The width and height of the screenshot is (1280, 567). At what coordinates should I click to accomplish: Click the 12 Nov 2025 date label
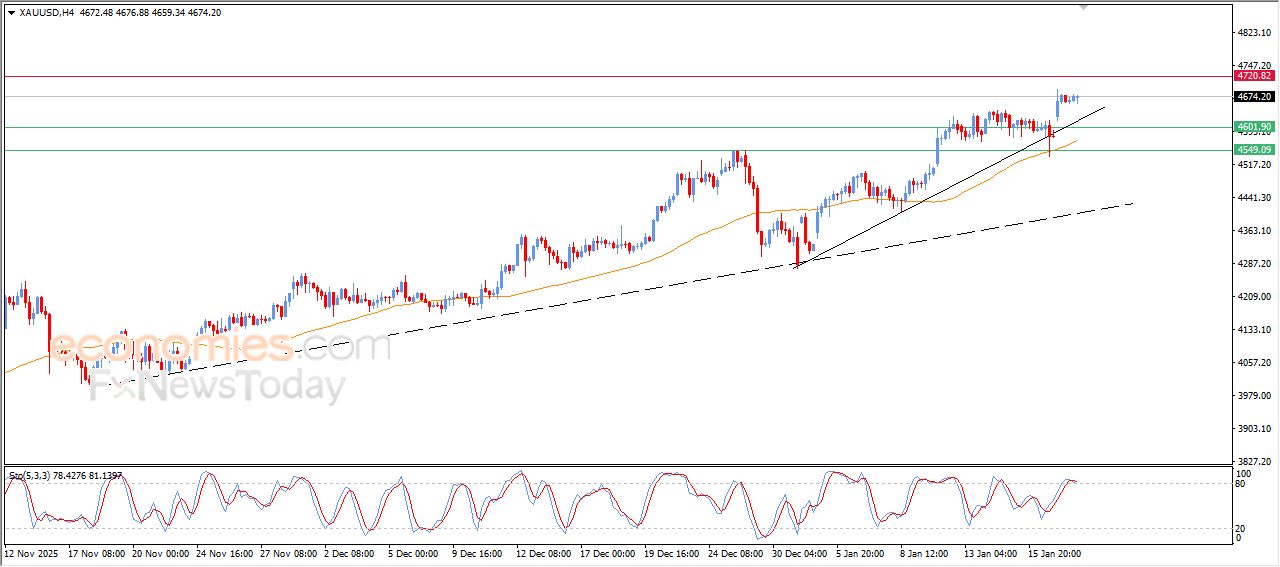tap(32, 552)
